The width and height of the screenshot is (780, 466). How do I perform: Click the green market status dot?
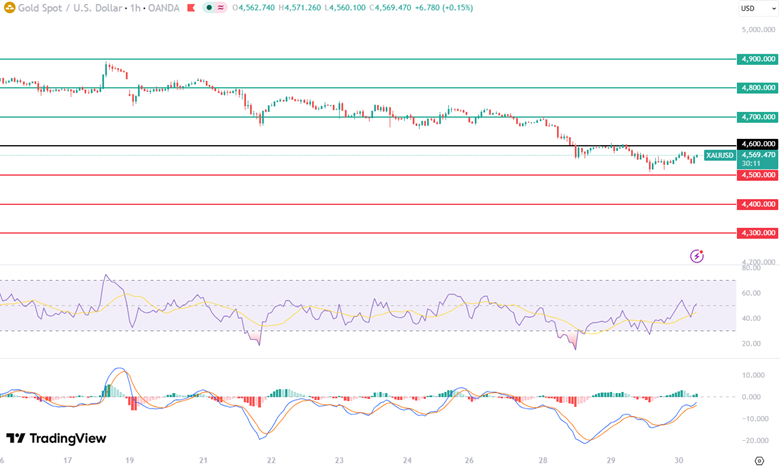(x=209, y=8)
